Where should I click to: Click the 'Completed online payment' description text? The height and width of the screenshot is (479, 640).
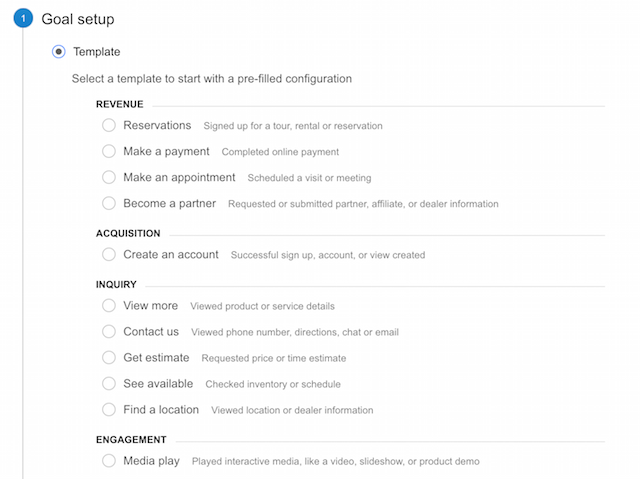tap(280, 152)
